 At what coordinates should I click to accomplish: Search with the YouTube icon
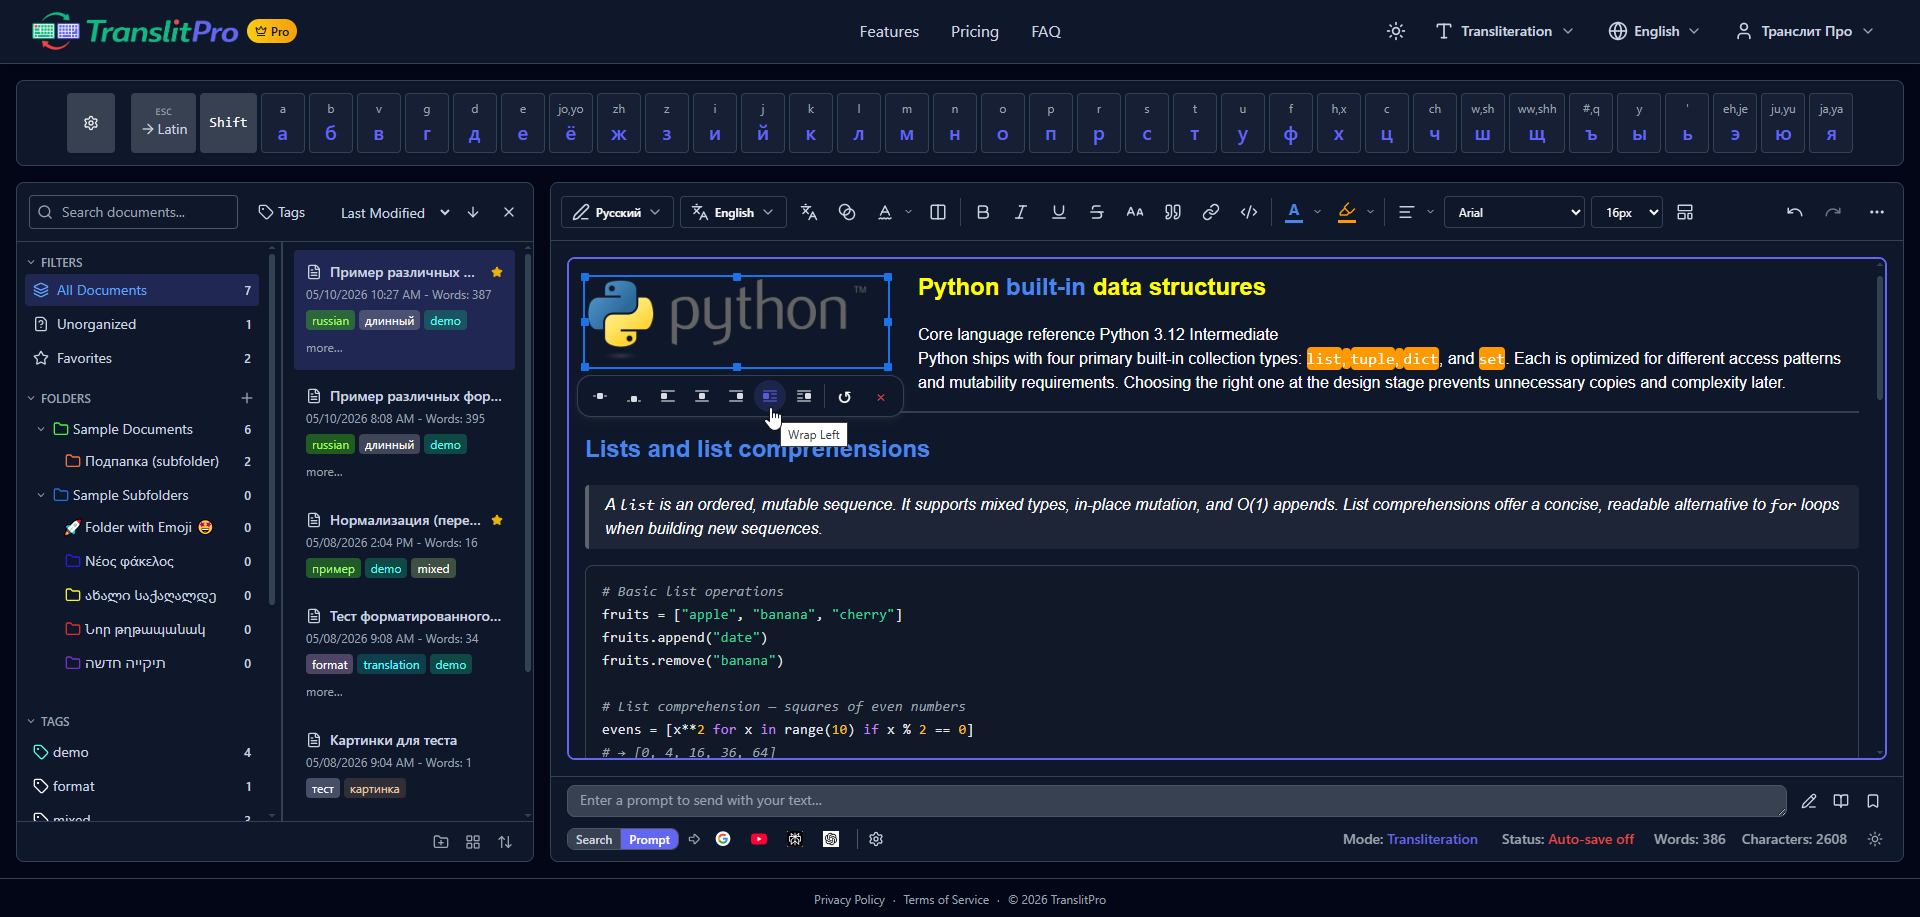click(758, 839)
